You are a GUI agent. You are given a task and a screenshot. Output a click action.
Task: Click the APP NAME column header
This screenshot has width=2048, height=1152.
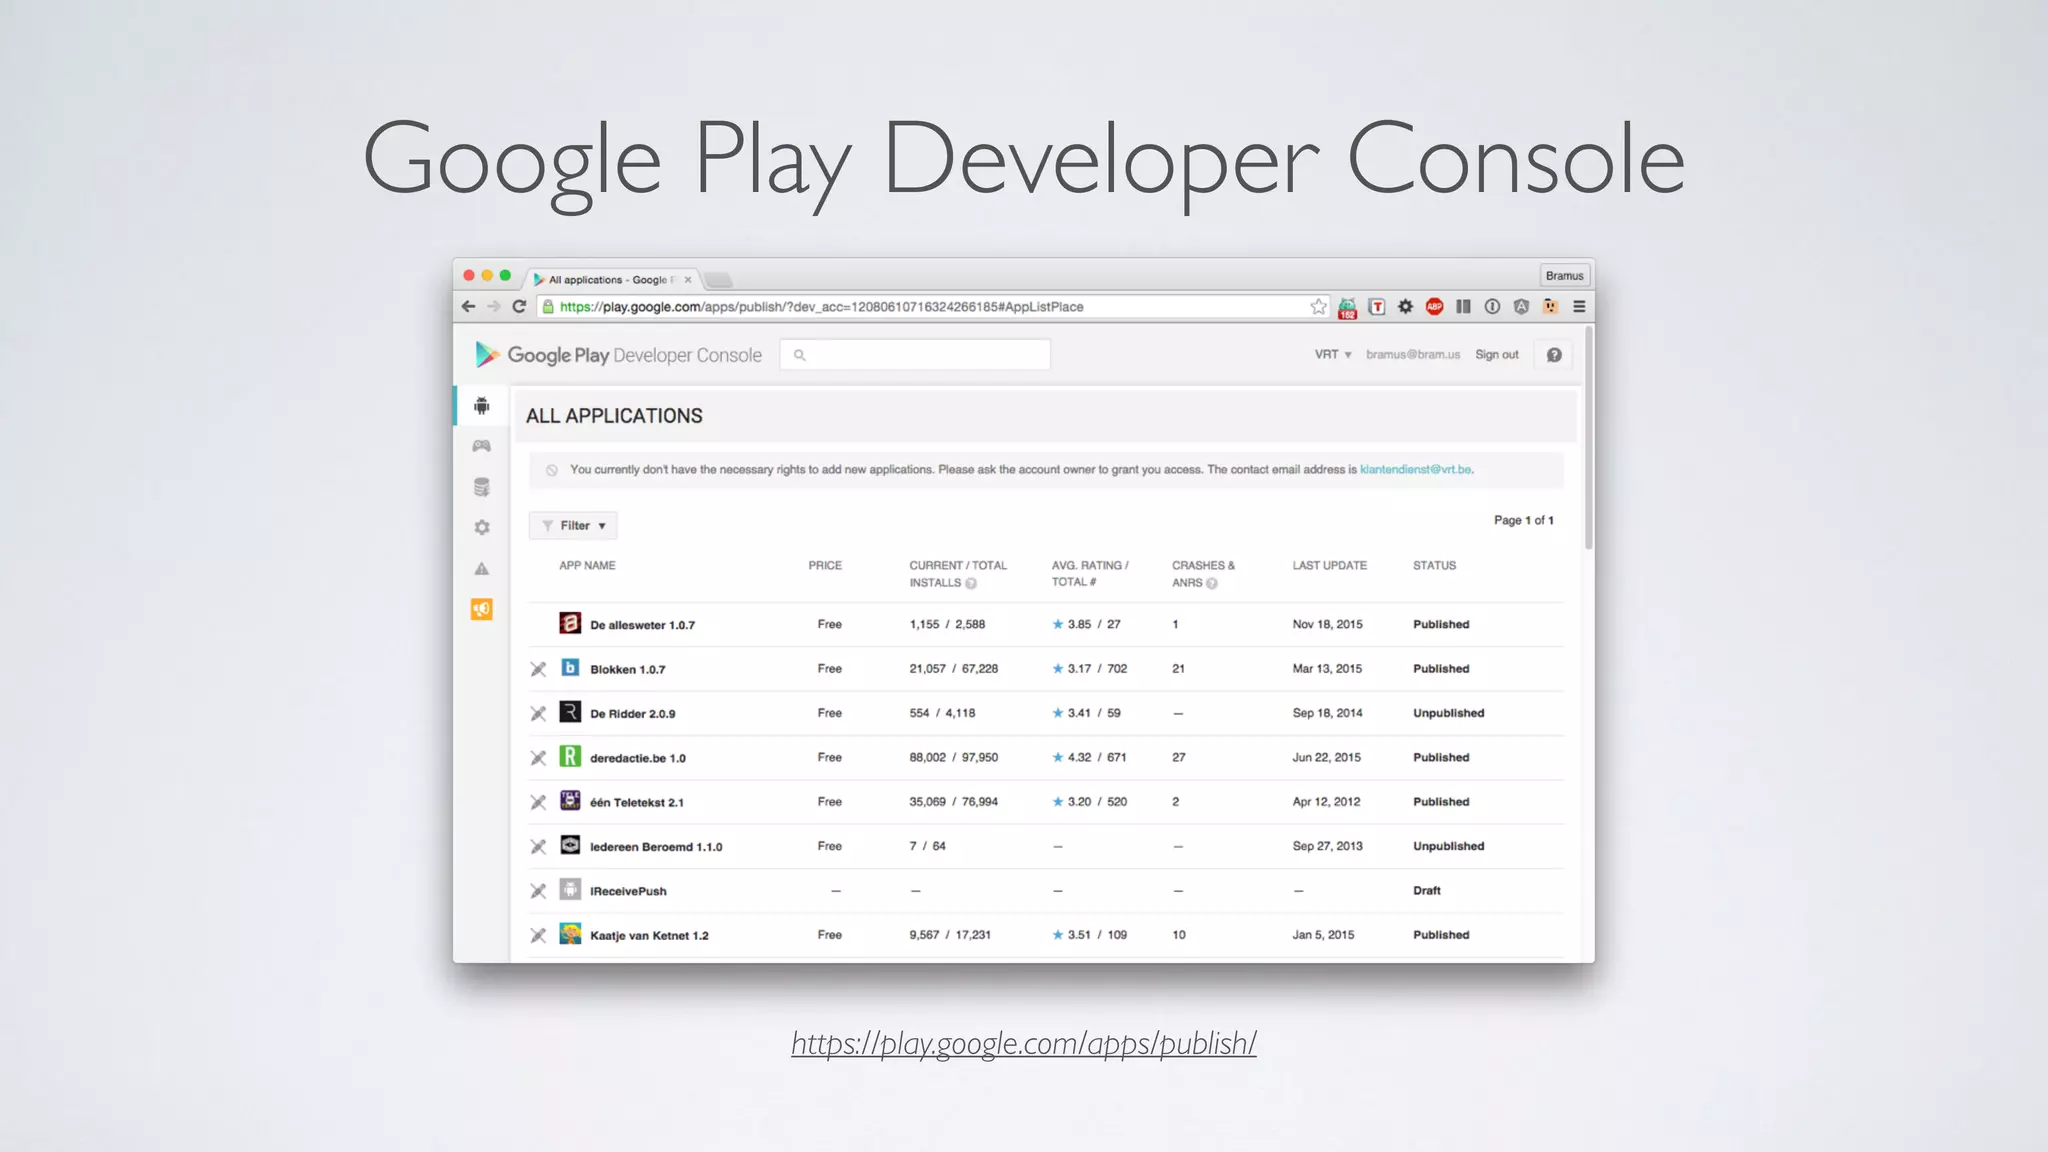(587, 565)
